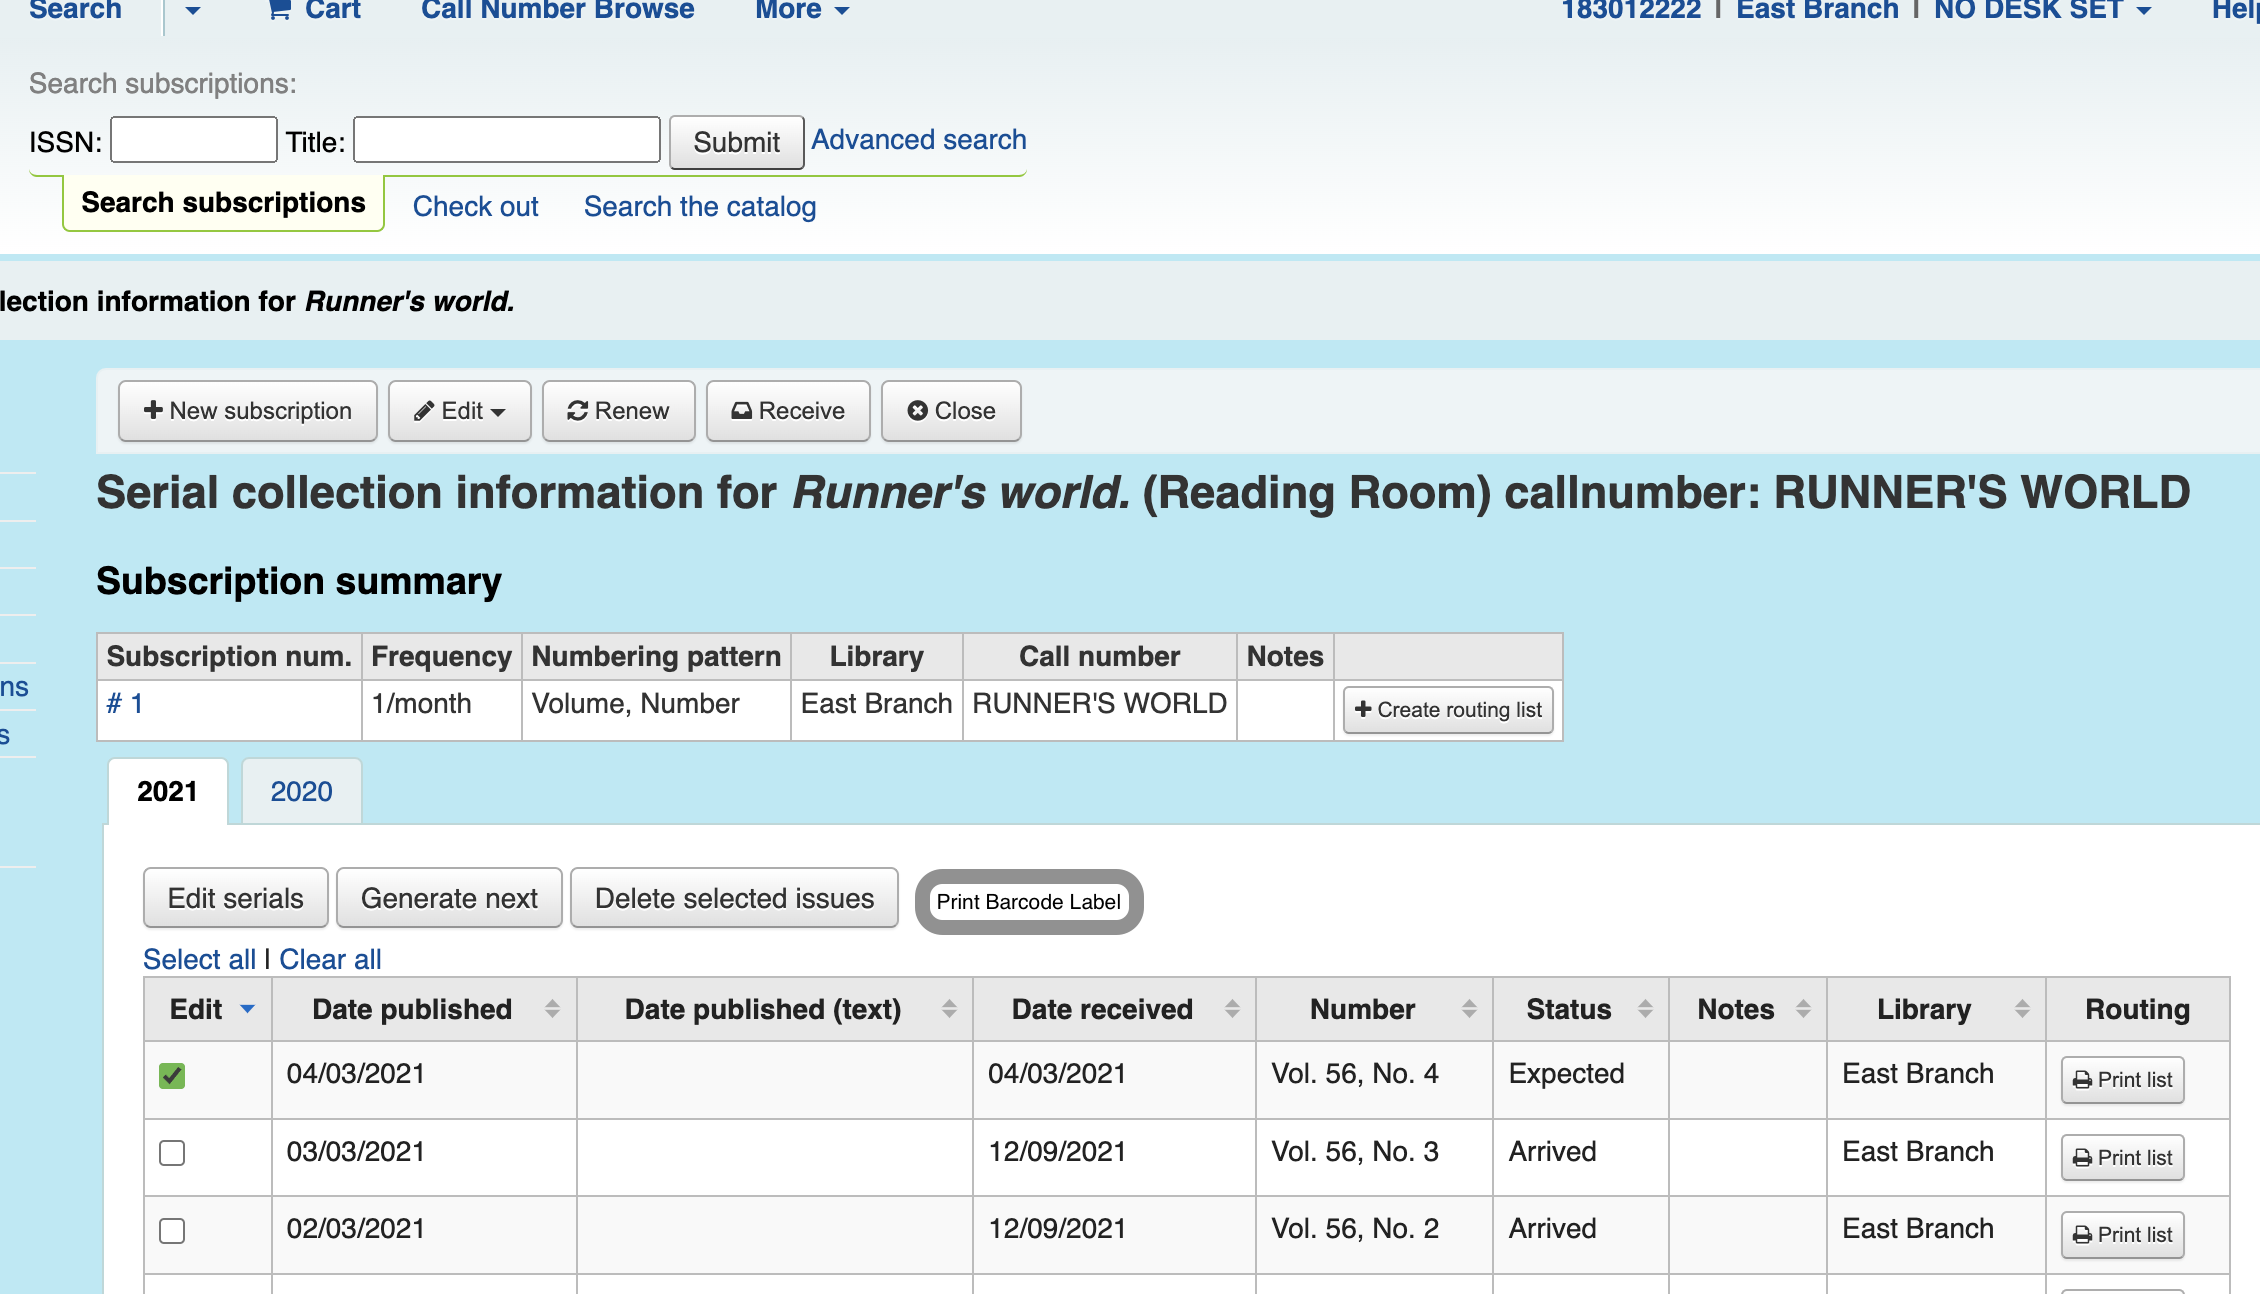
Task: Expand the More menu dropdown
Action: coord(801,10)
